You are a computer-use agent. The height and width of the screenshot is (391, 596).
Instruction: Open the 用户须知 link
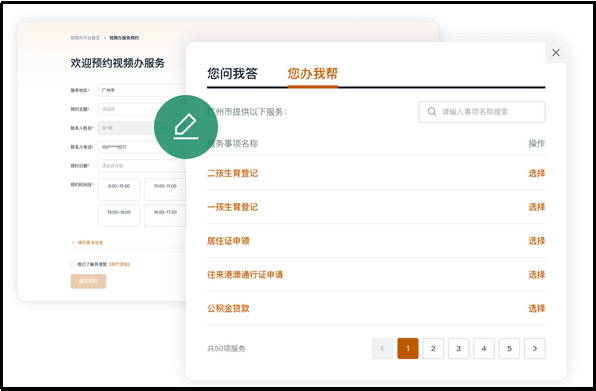click(x=120, y=264)
